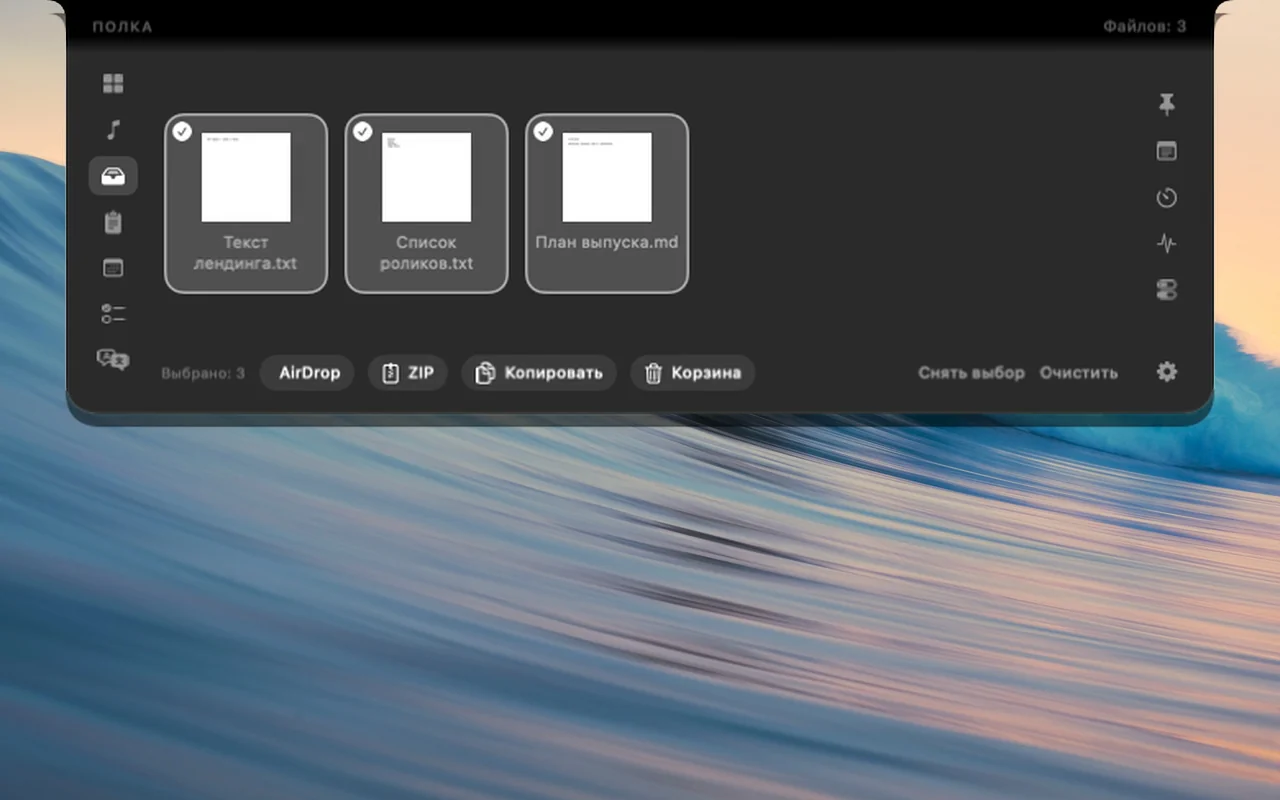
Task: Uncheck the План выпуска.md selection checkmark
Action: pyautogui.click(x=543, y=131)
